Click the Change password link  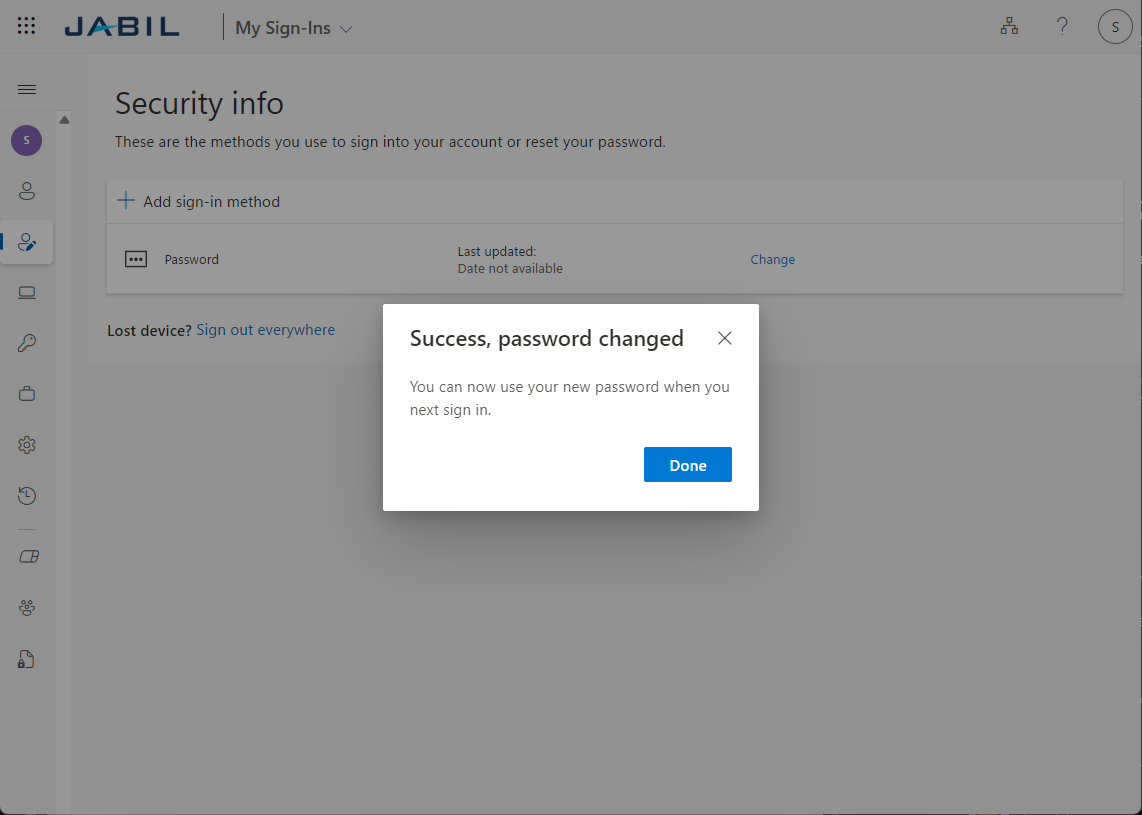(x=772, y=259)
